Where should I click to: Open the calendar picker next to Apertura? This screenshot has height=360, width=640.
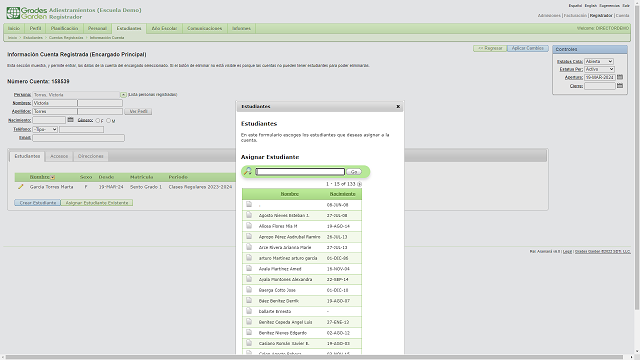tap(620, 77)
